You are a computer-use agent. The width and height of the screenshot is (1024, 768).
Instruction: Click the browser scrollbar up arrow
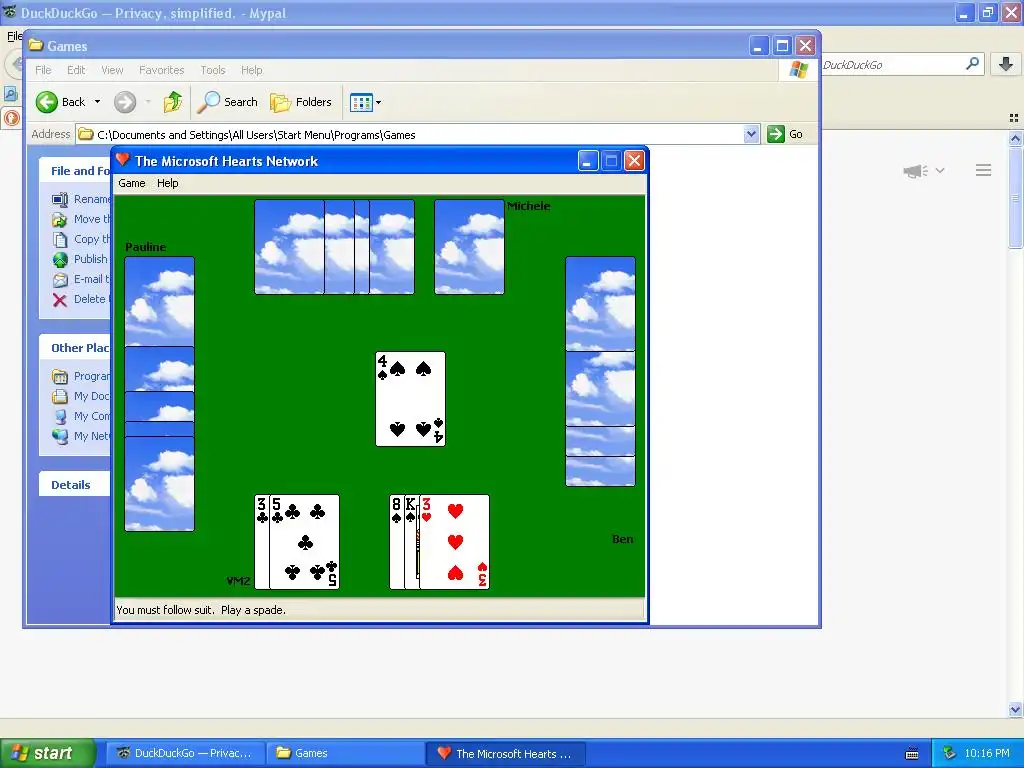pos(1016,138)
